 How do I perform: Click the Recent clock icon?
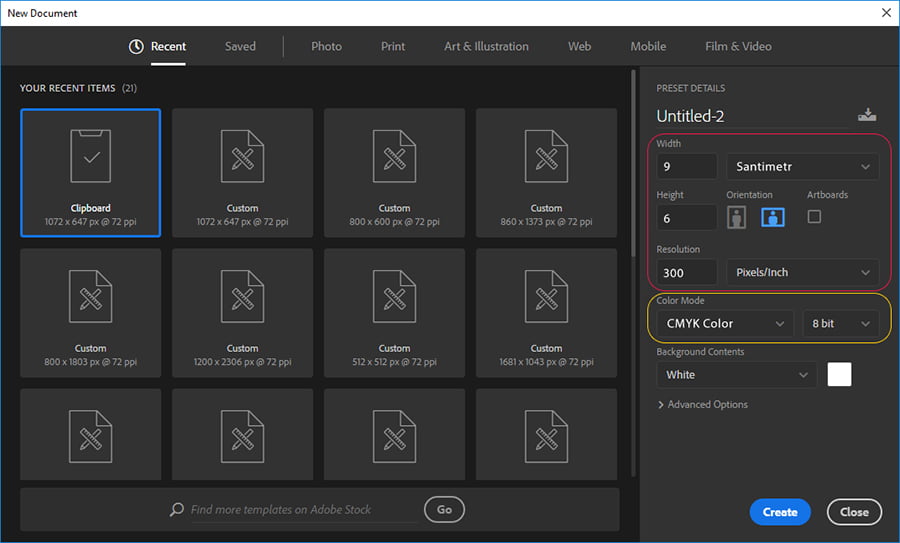[136, 46]
